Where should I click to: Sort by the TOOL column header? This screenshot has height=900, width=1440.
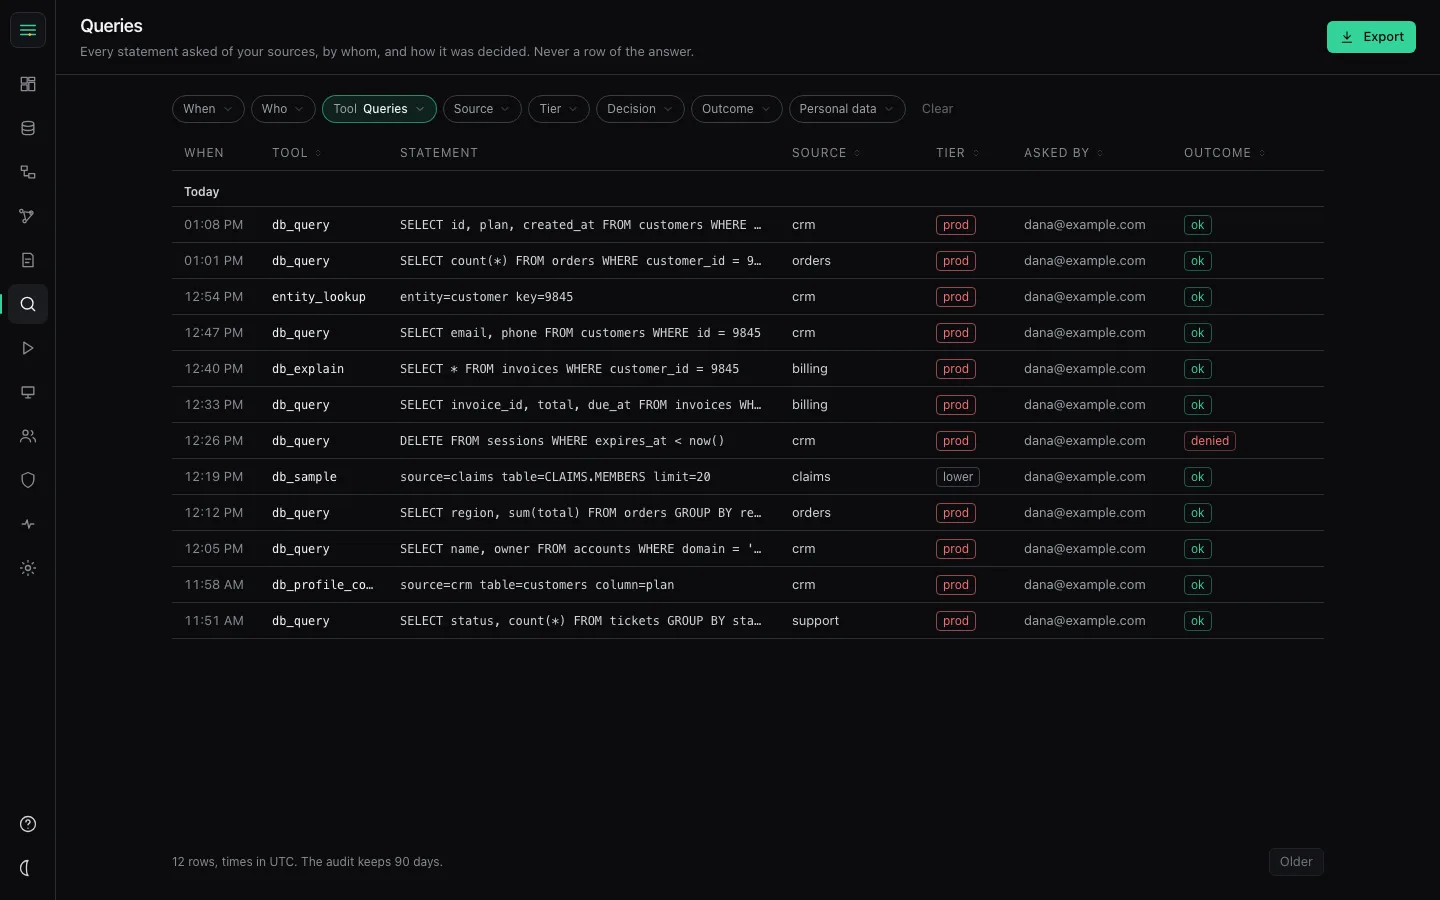point(296,153)
